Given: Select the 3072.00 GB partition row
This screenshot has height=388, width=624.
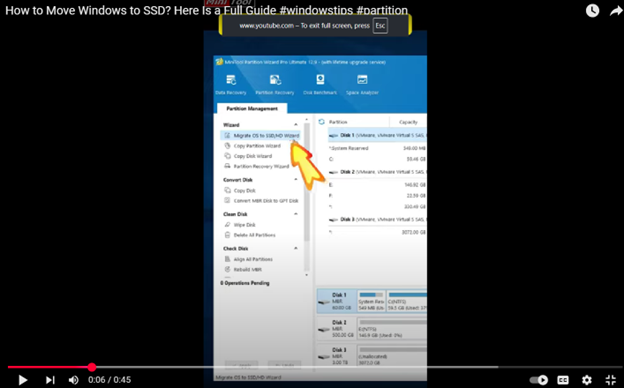Looking at the screenshot, I should [x=377, y=232].
